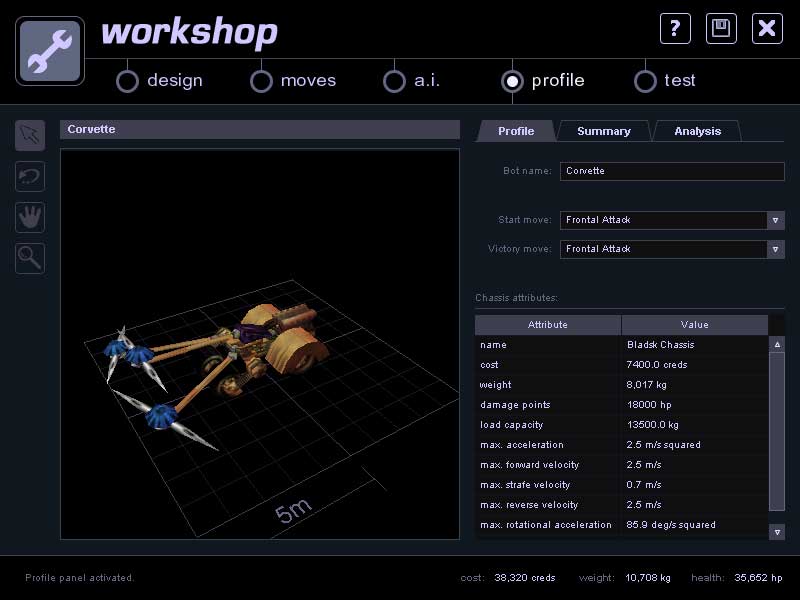Choose the a.i. radio option
Screen dimensions: 800x600
394,81
